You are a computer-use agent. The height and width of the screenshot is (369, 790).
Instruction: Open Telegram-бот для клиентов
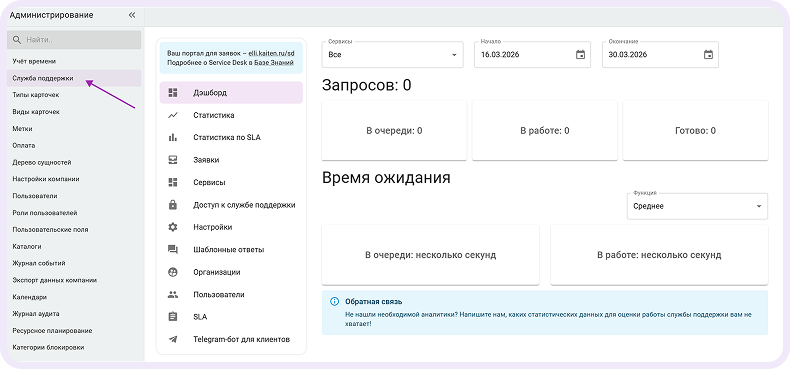231,339
